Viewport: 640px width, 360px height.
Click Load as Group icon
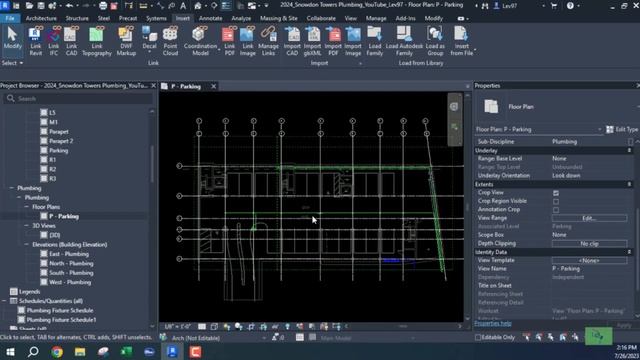tap(435, 41)
